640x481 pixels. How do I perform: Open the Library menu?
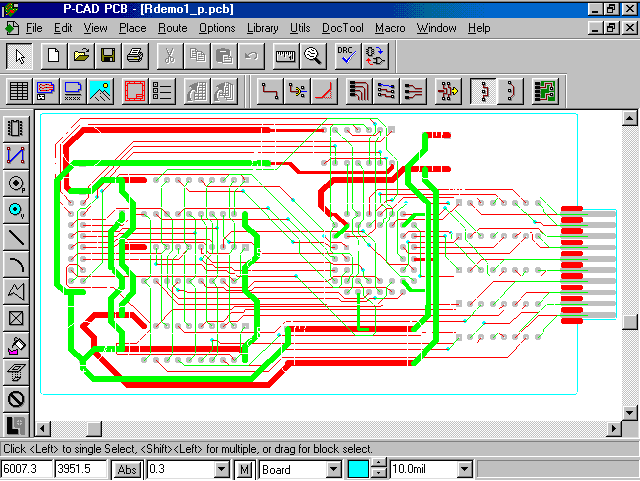262,28
